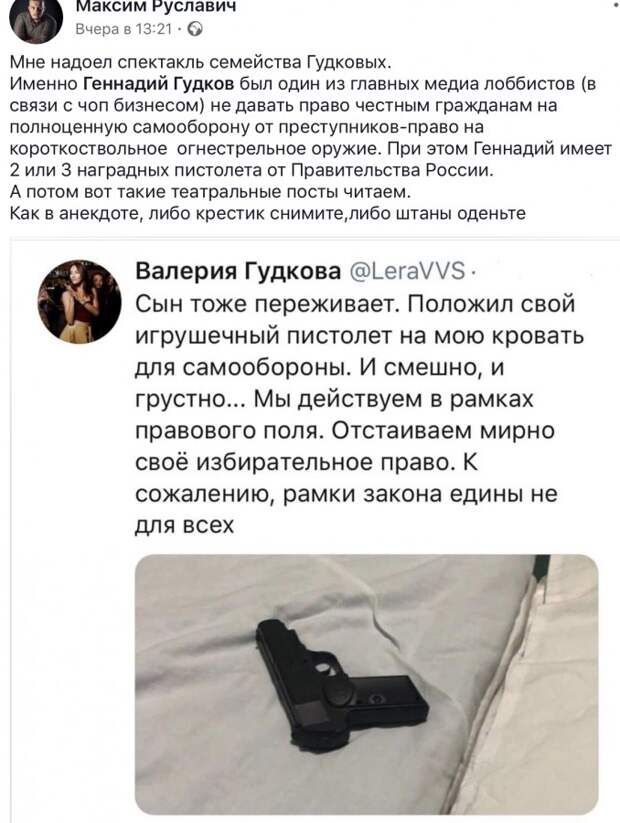Screen dimensions: 620x823
Task: Click the dot in the top-right corner of the post
Action: pyautogui.click(x=615, y=5)
